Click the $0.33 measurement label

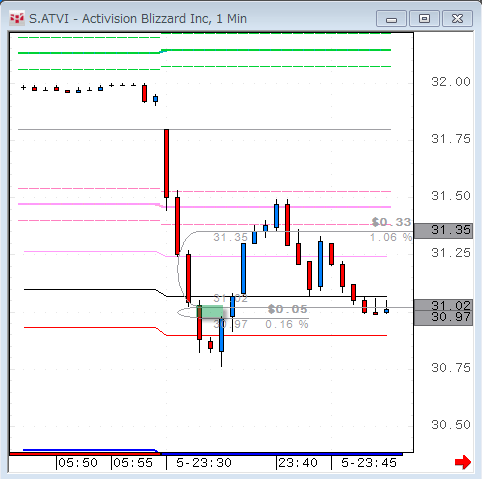391,222
